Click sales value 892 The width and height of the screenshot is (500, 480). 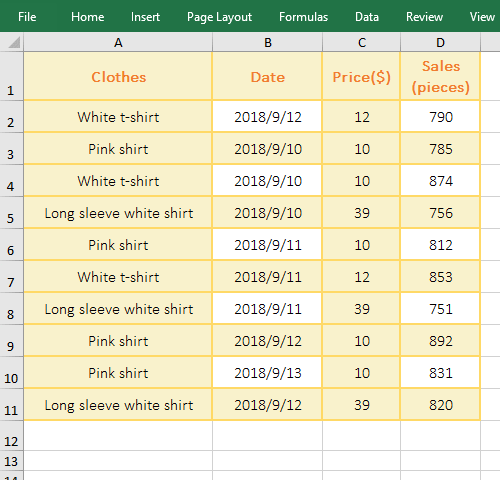[x=440, y=341]
